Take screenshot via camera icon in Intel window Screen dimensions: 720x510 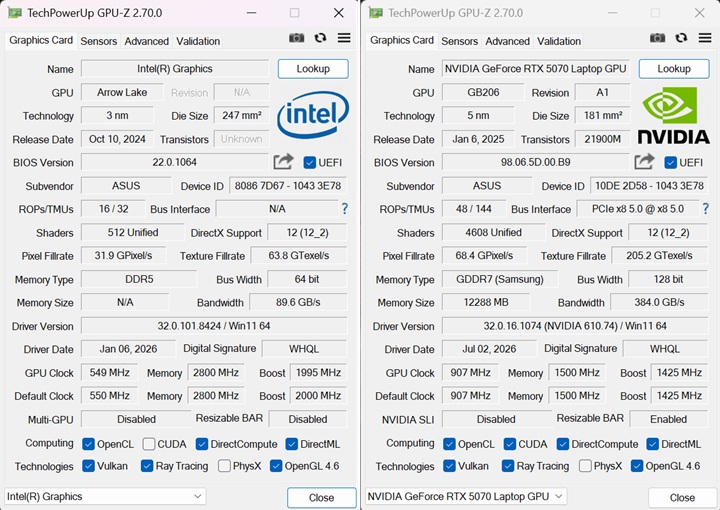click(x=297, y=38)
